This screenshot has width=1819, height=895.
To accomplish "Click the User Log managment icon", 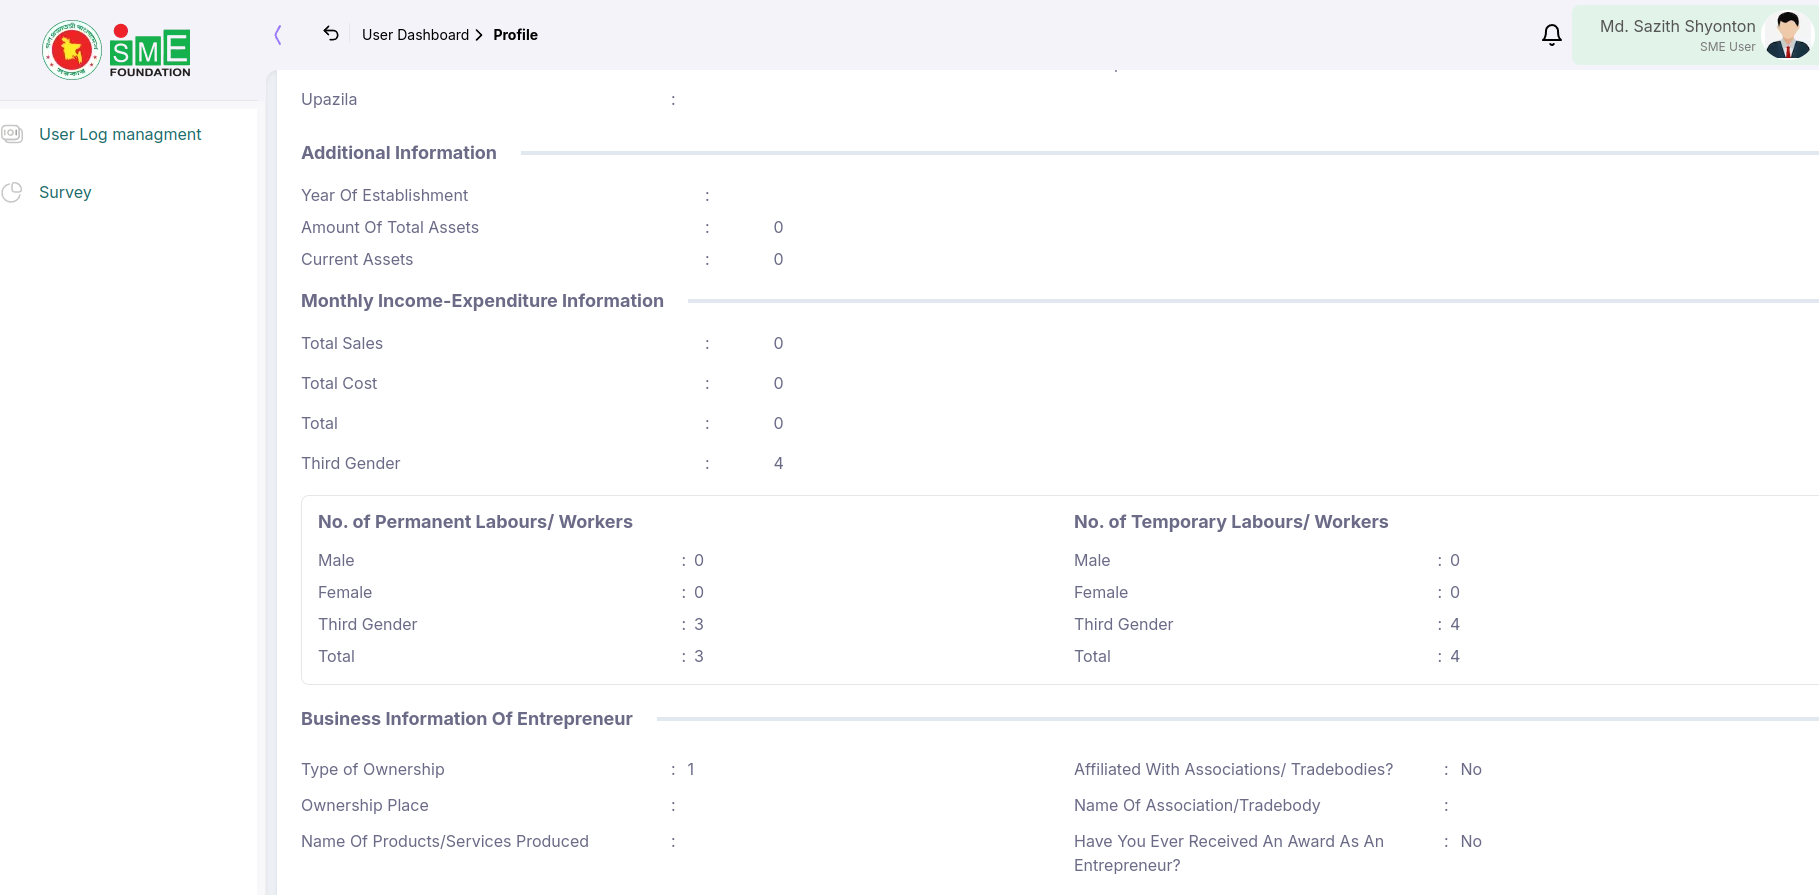I will 12,134.
